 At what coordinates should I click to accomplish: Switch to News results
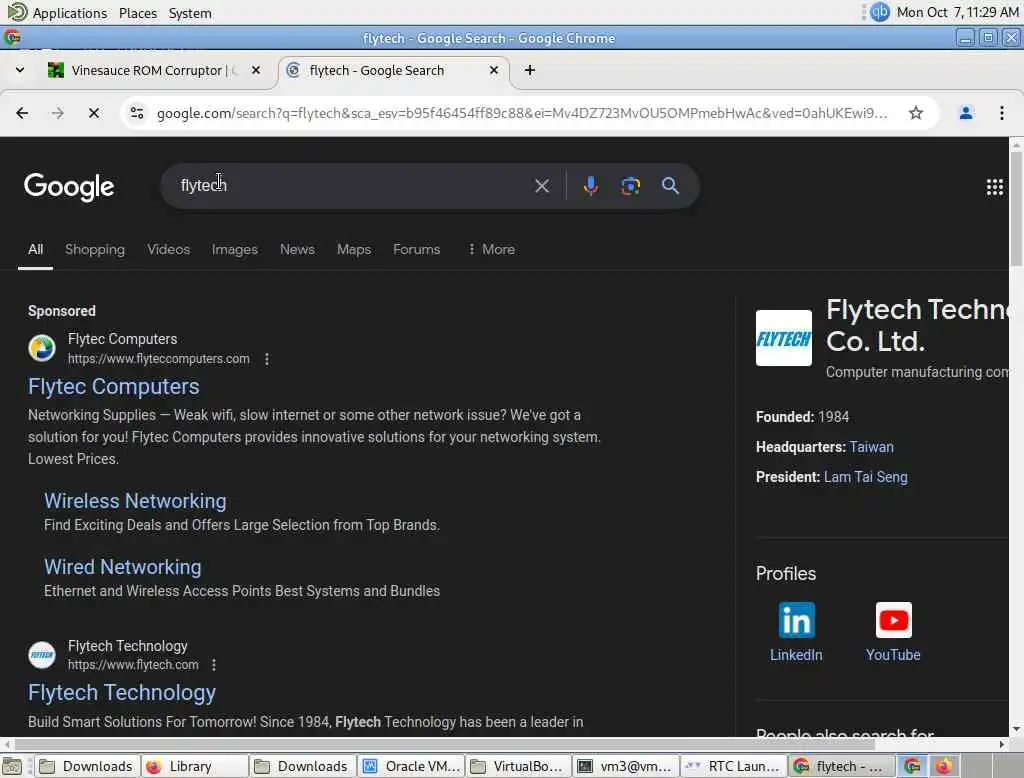tap(297, 250)
